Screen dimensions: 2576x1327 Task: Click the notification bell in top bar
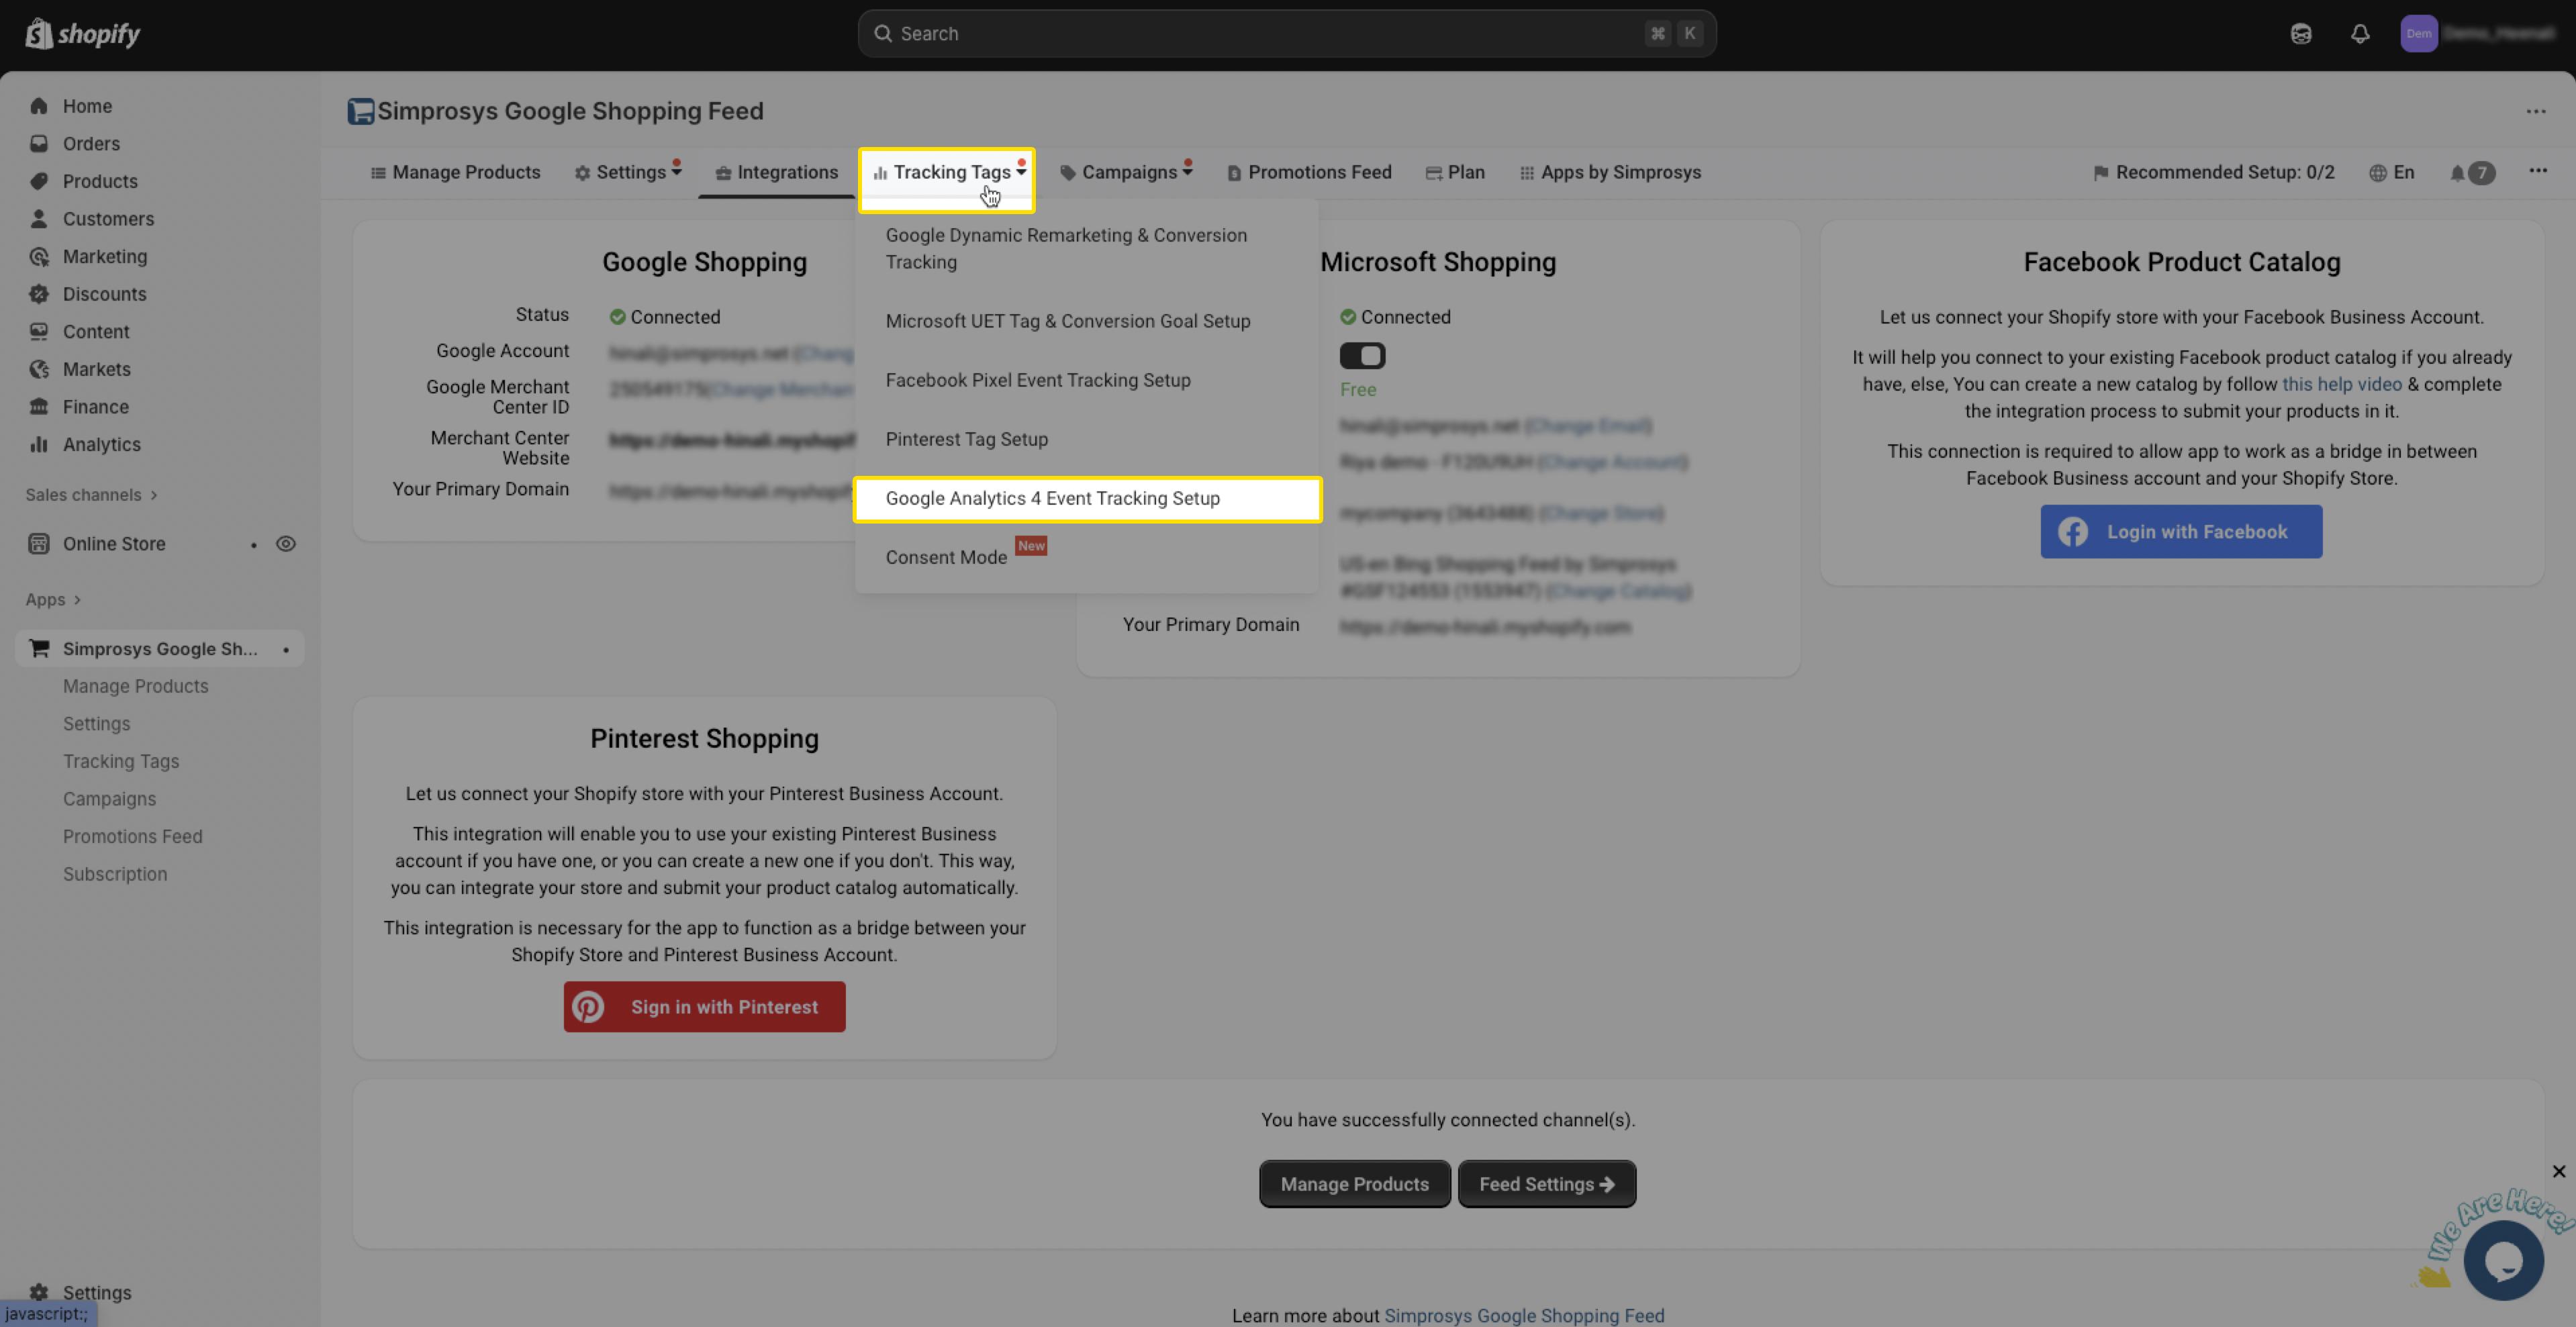pyautogui.click(x=2360, y=34)
